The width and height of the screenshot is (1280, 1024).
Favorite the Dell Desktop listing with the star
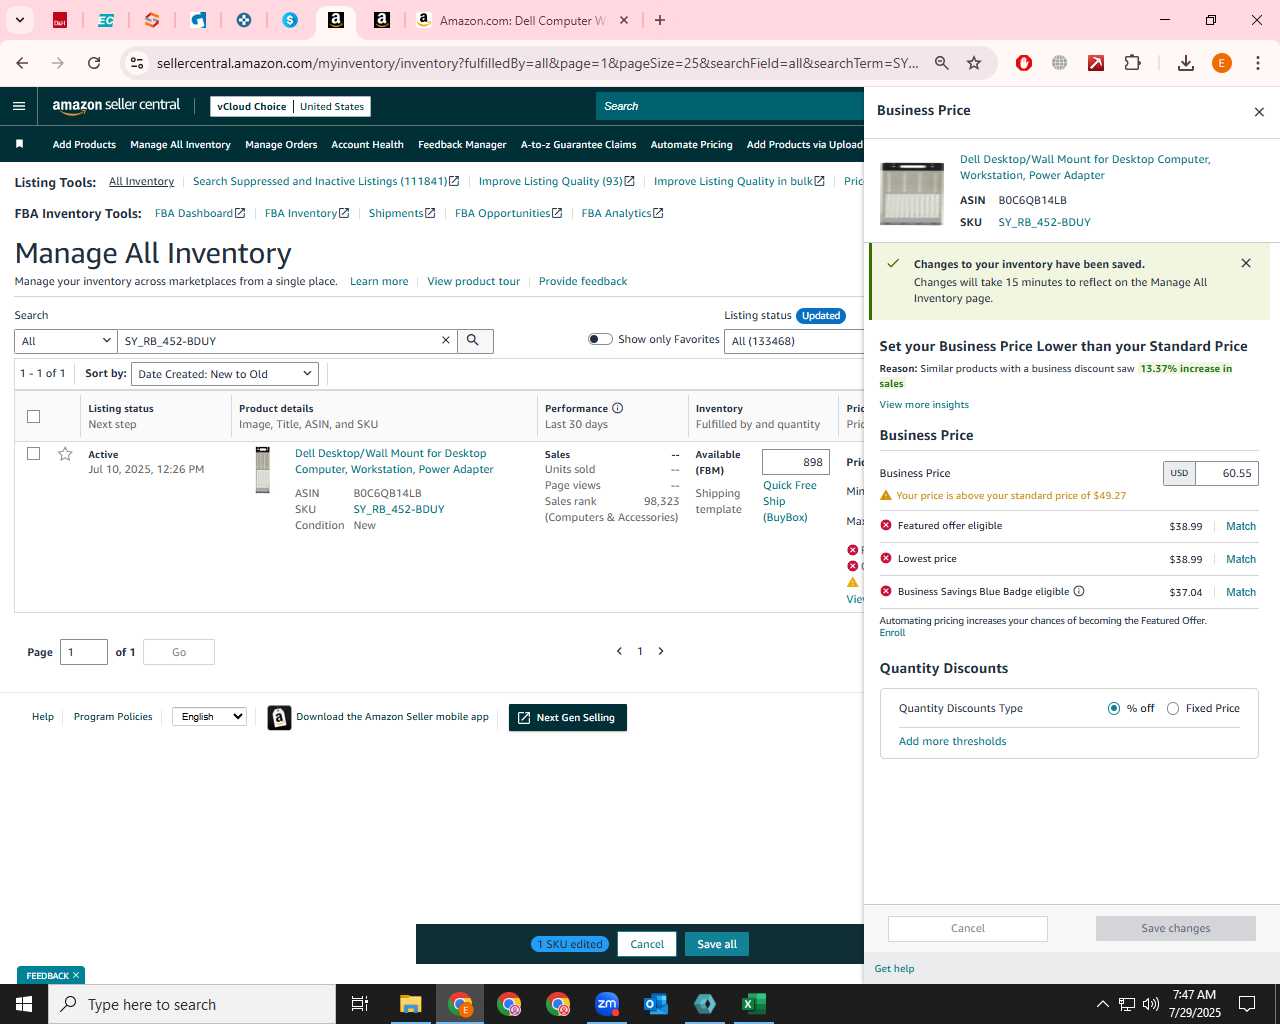click(x=65, y=454)
